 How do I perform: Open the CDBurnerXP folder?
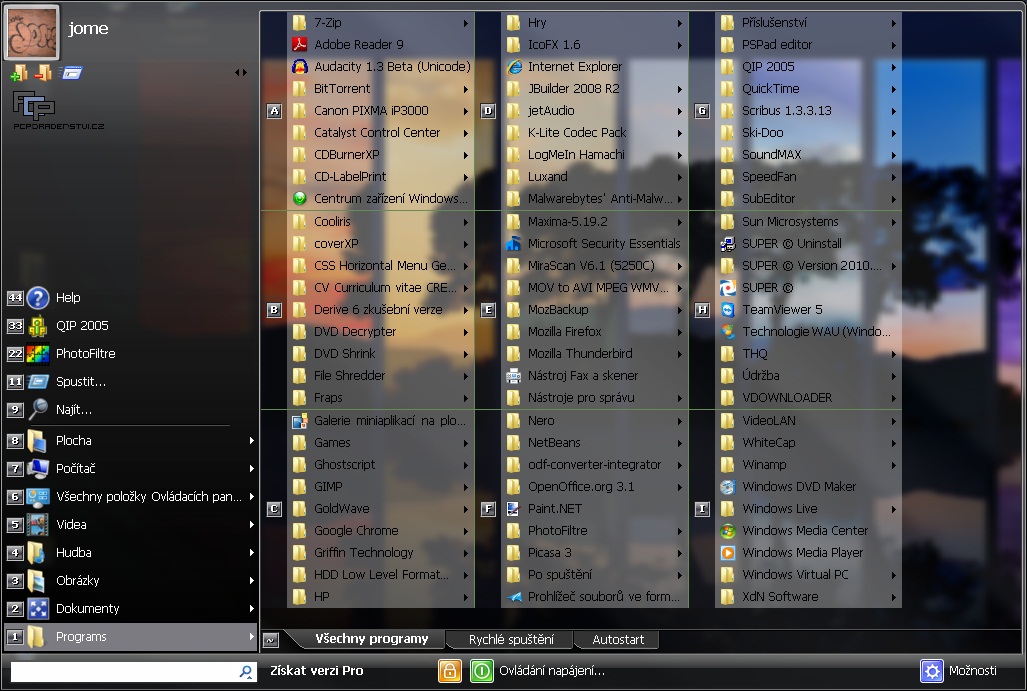click(x=381, y=155)
